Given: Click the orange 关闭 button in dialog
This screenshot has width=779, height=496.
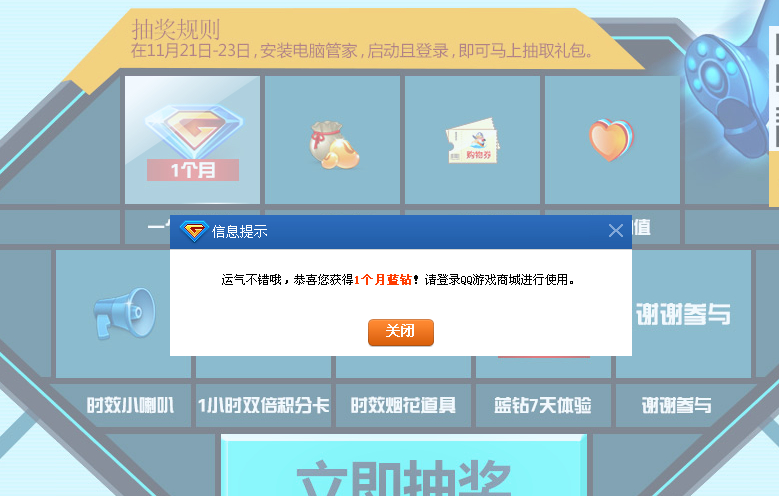Looking at the screenshot, I should coord(400,332).
